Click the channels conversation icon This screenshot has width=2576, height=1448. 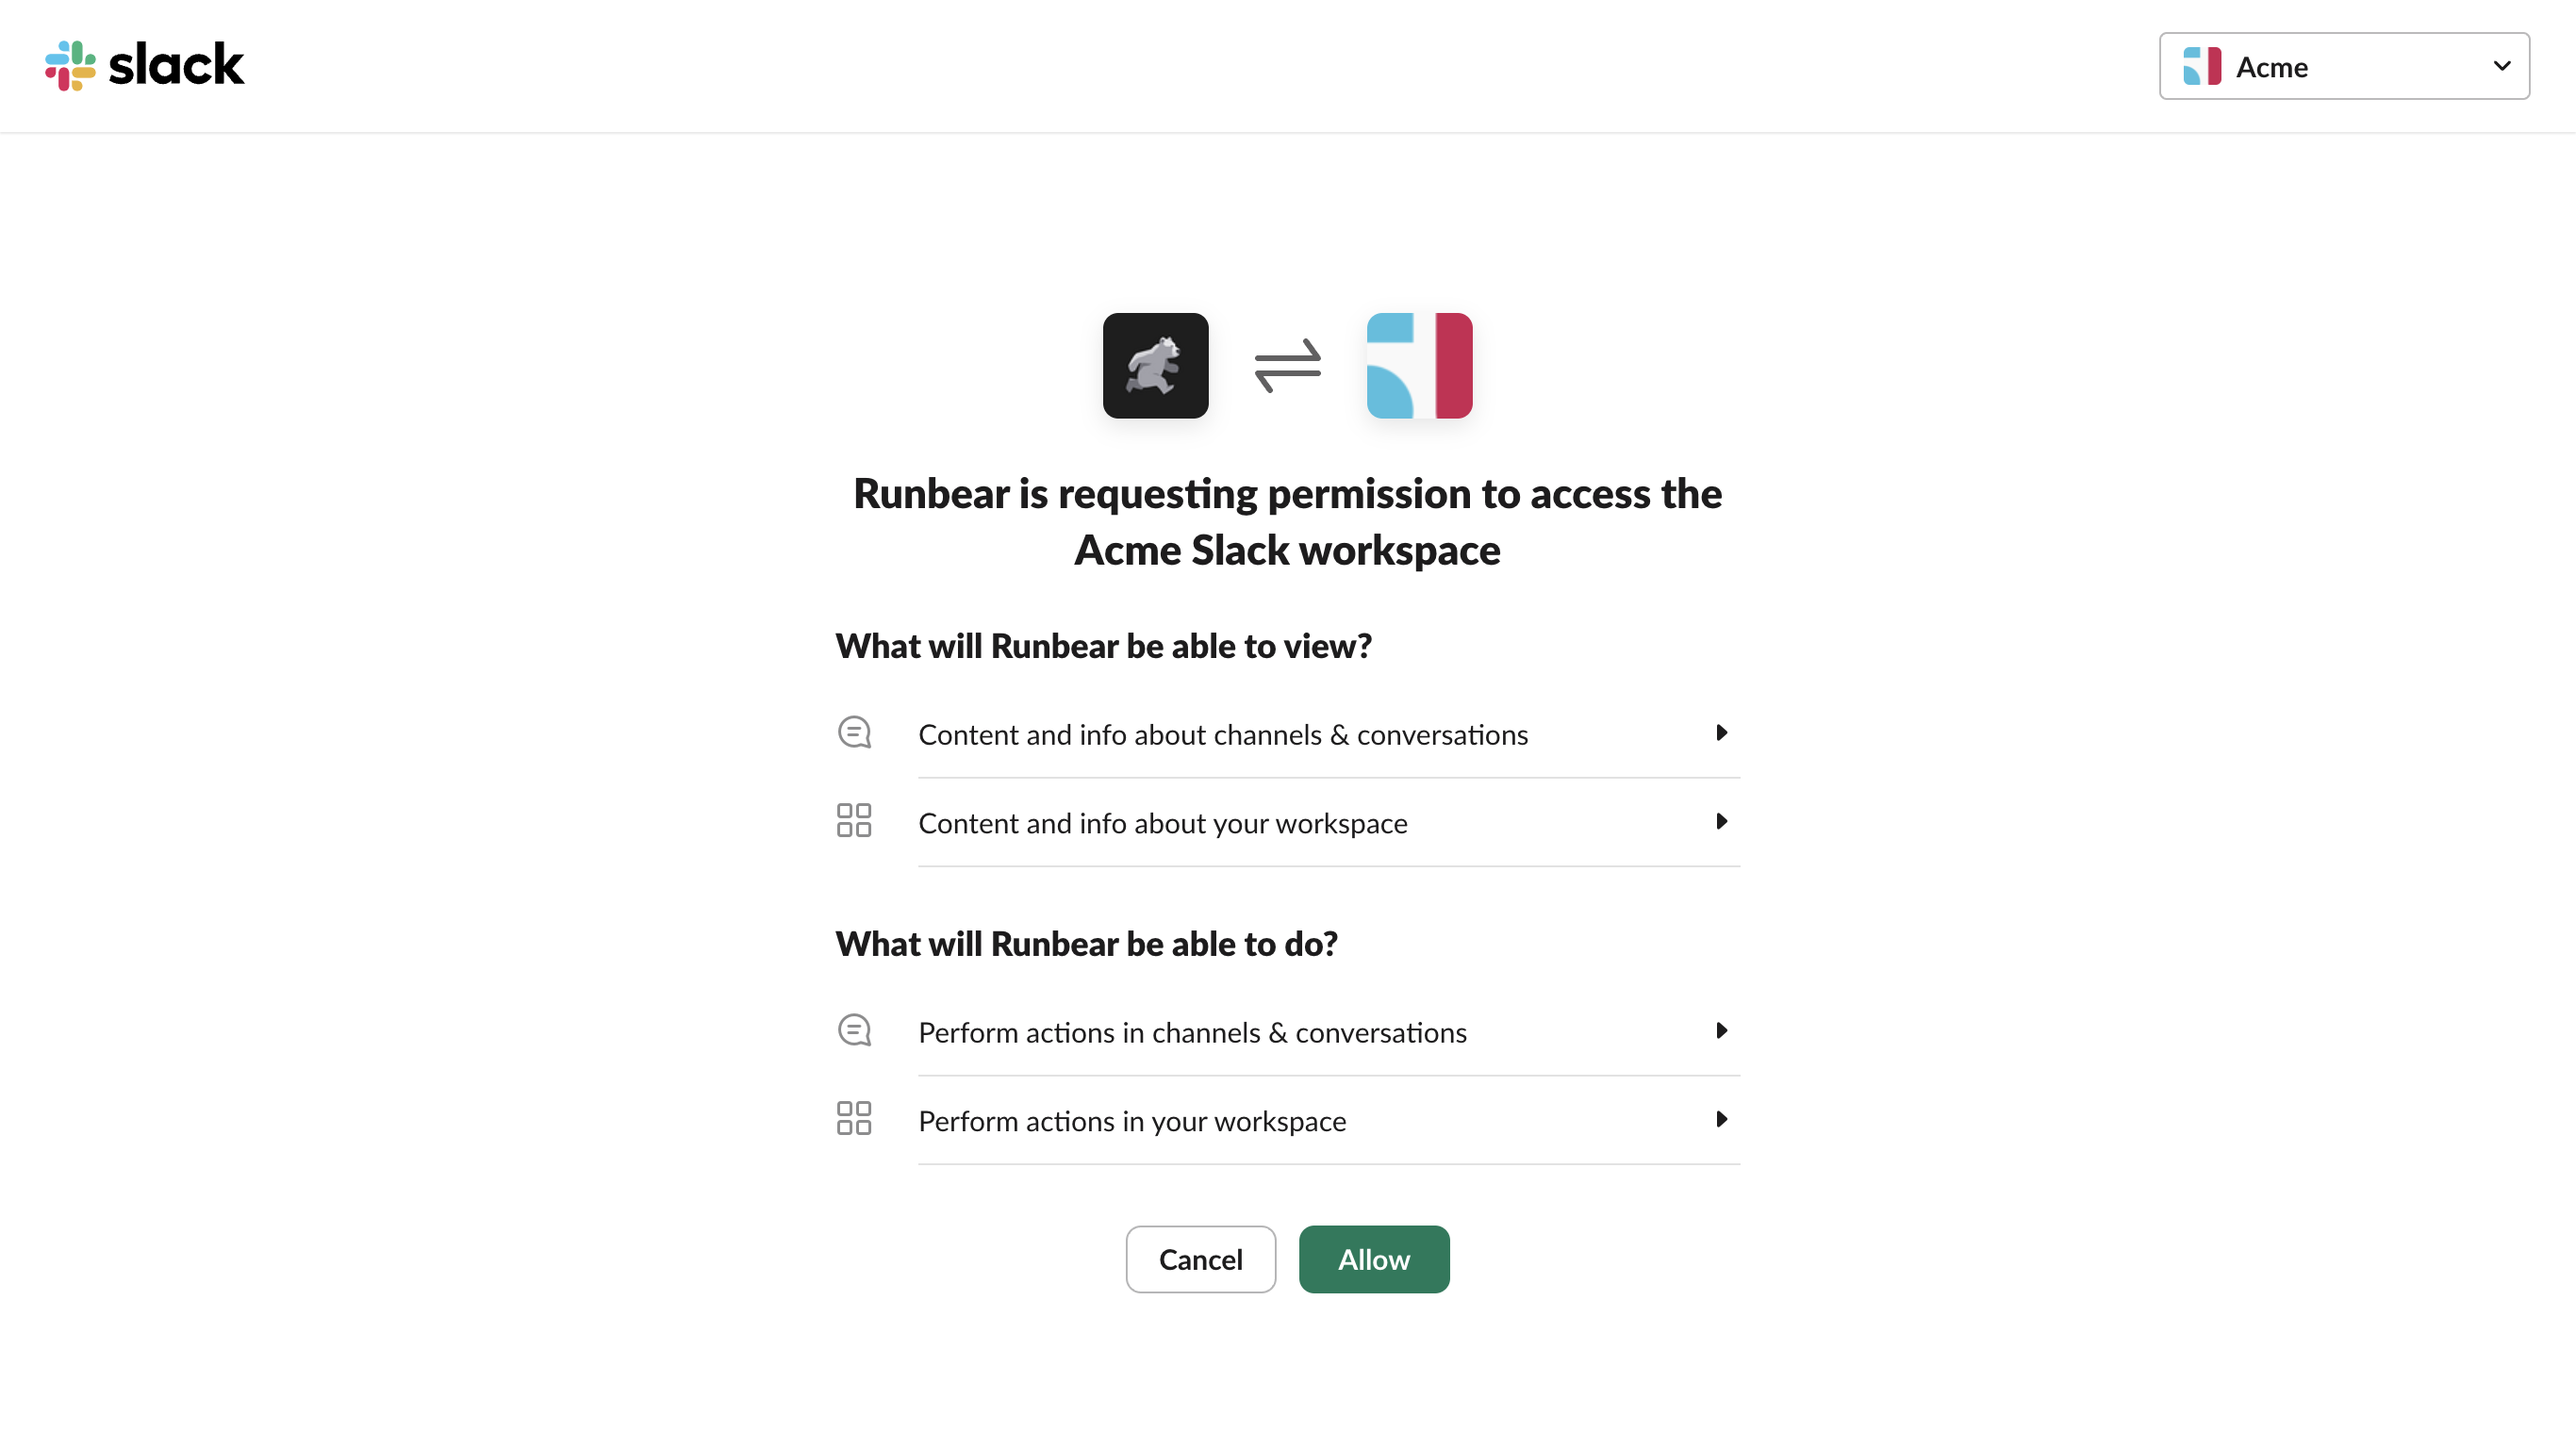click(x=852, y=732)
